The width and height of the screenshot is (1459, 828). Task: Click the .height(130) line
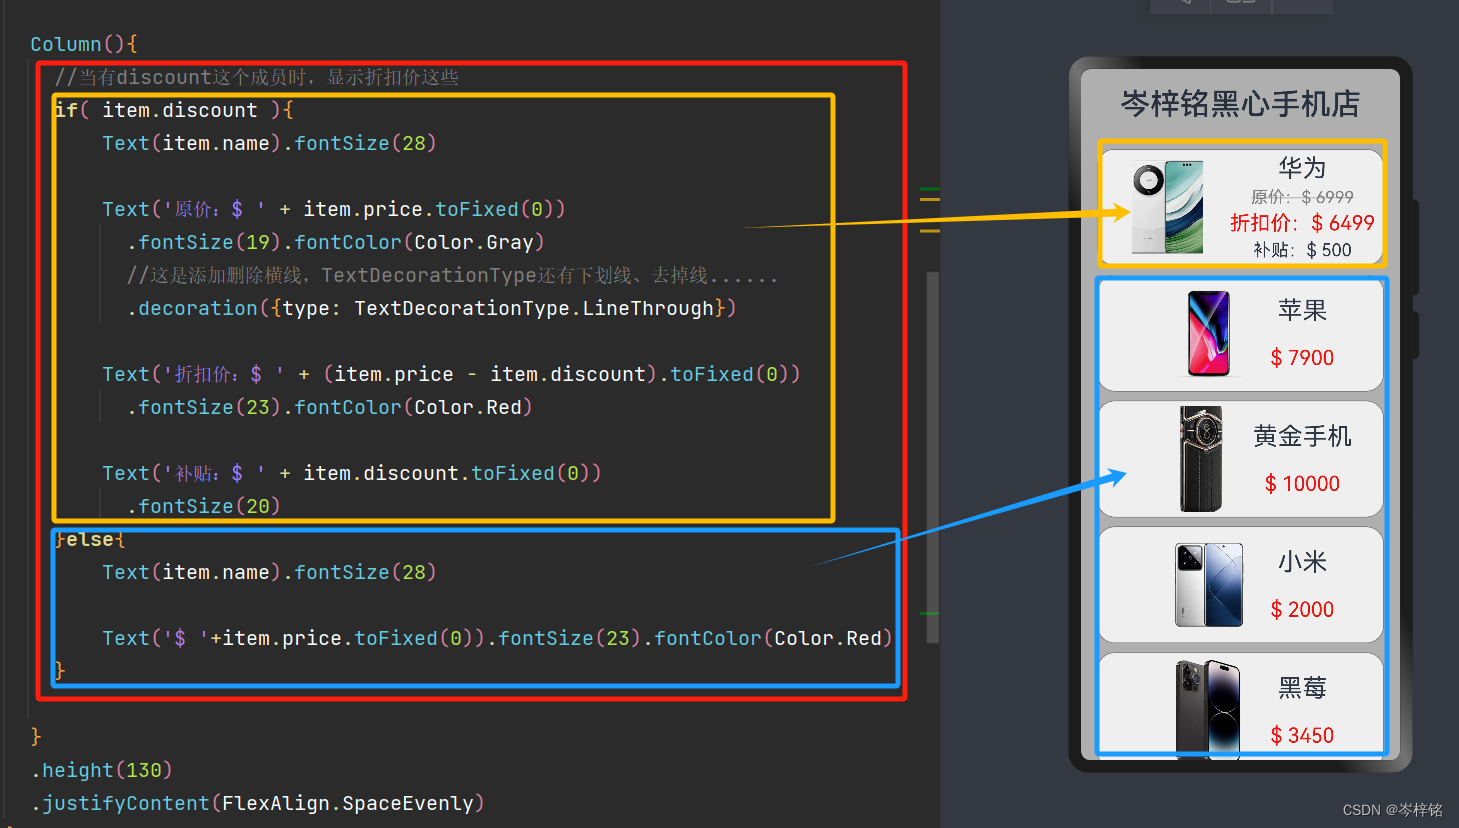(x=102, y=770)
